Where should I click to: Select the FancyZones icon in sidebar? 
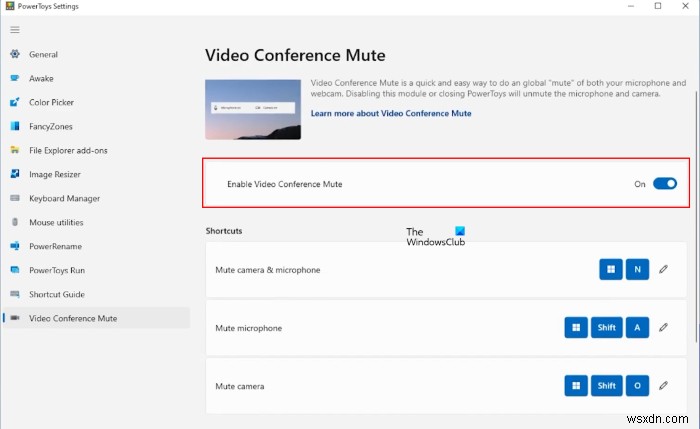click(x=15, y=126)
